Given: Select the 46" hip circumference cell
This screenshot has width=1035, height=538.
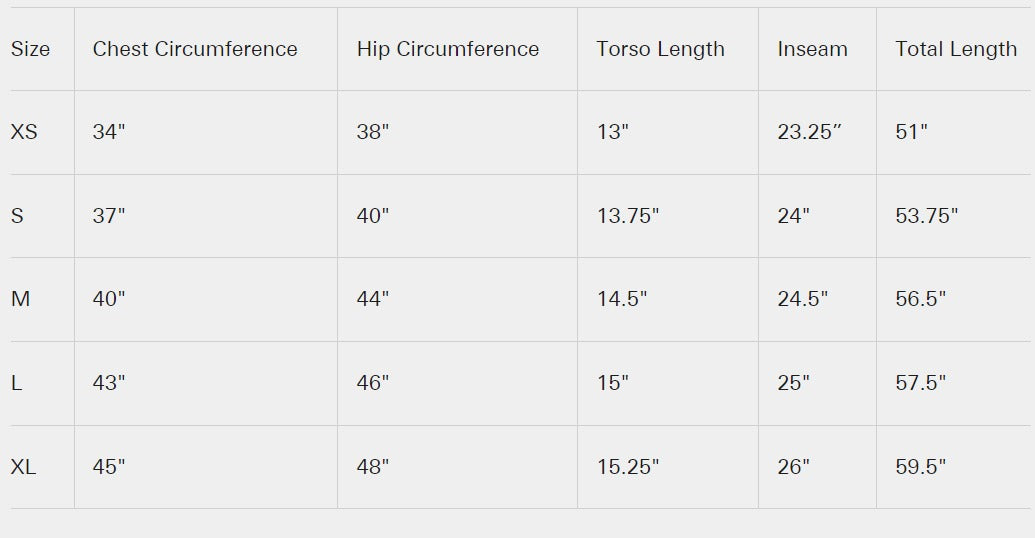Looking at the screenshot, I should (373, 383).
